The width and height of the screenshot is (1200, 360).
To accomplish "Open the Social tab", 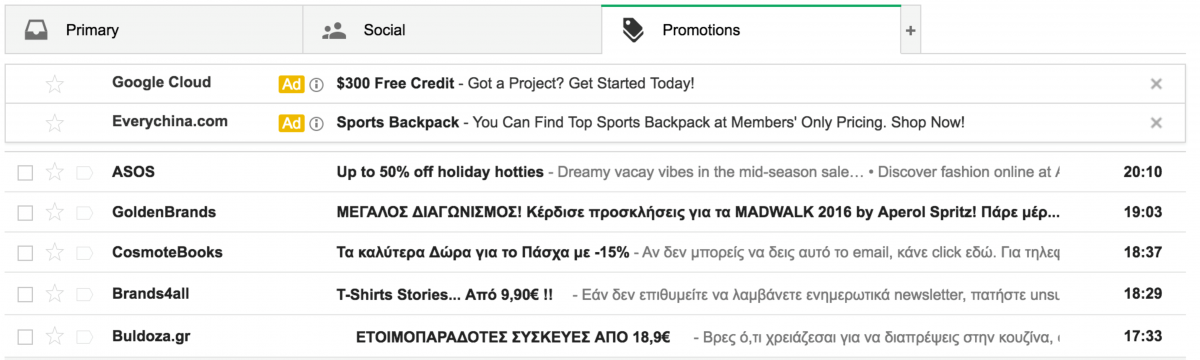I will point(452,30).
